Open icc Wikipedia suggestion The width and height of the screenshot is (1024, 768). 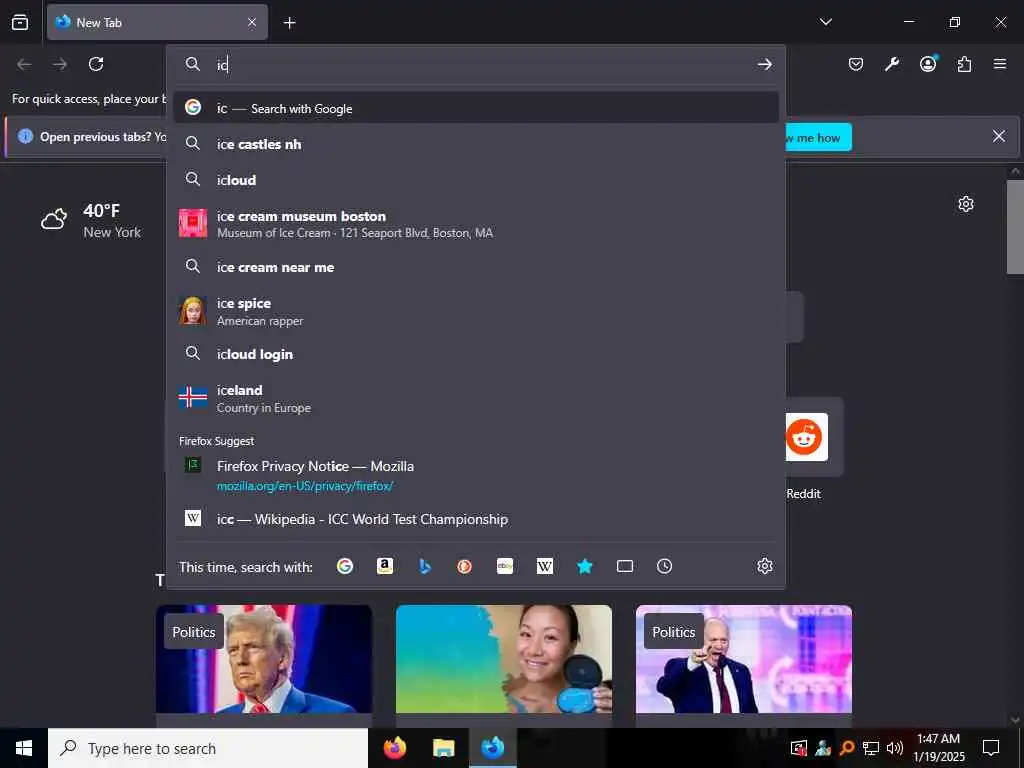[x=476, y=519]
